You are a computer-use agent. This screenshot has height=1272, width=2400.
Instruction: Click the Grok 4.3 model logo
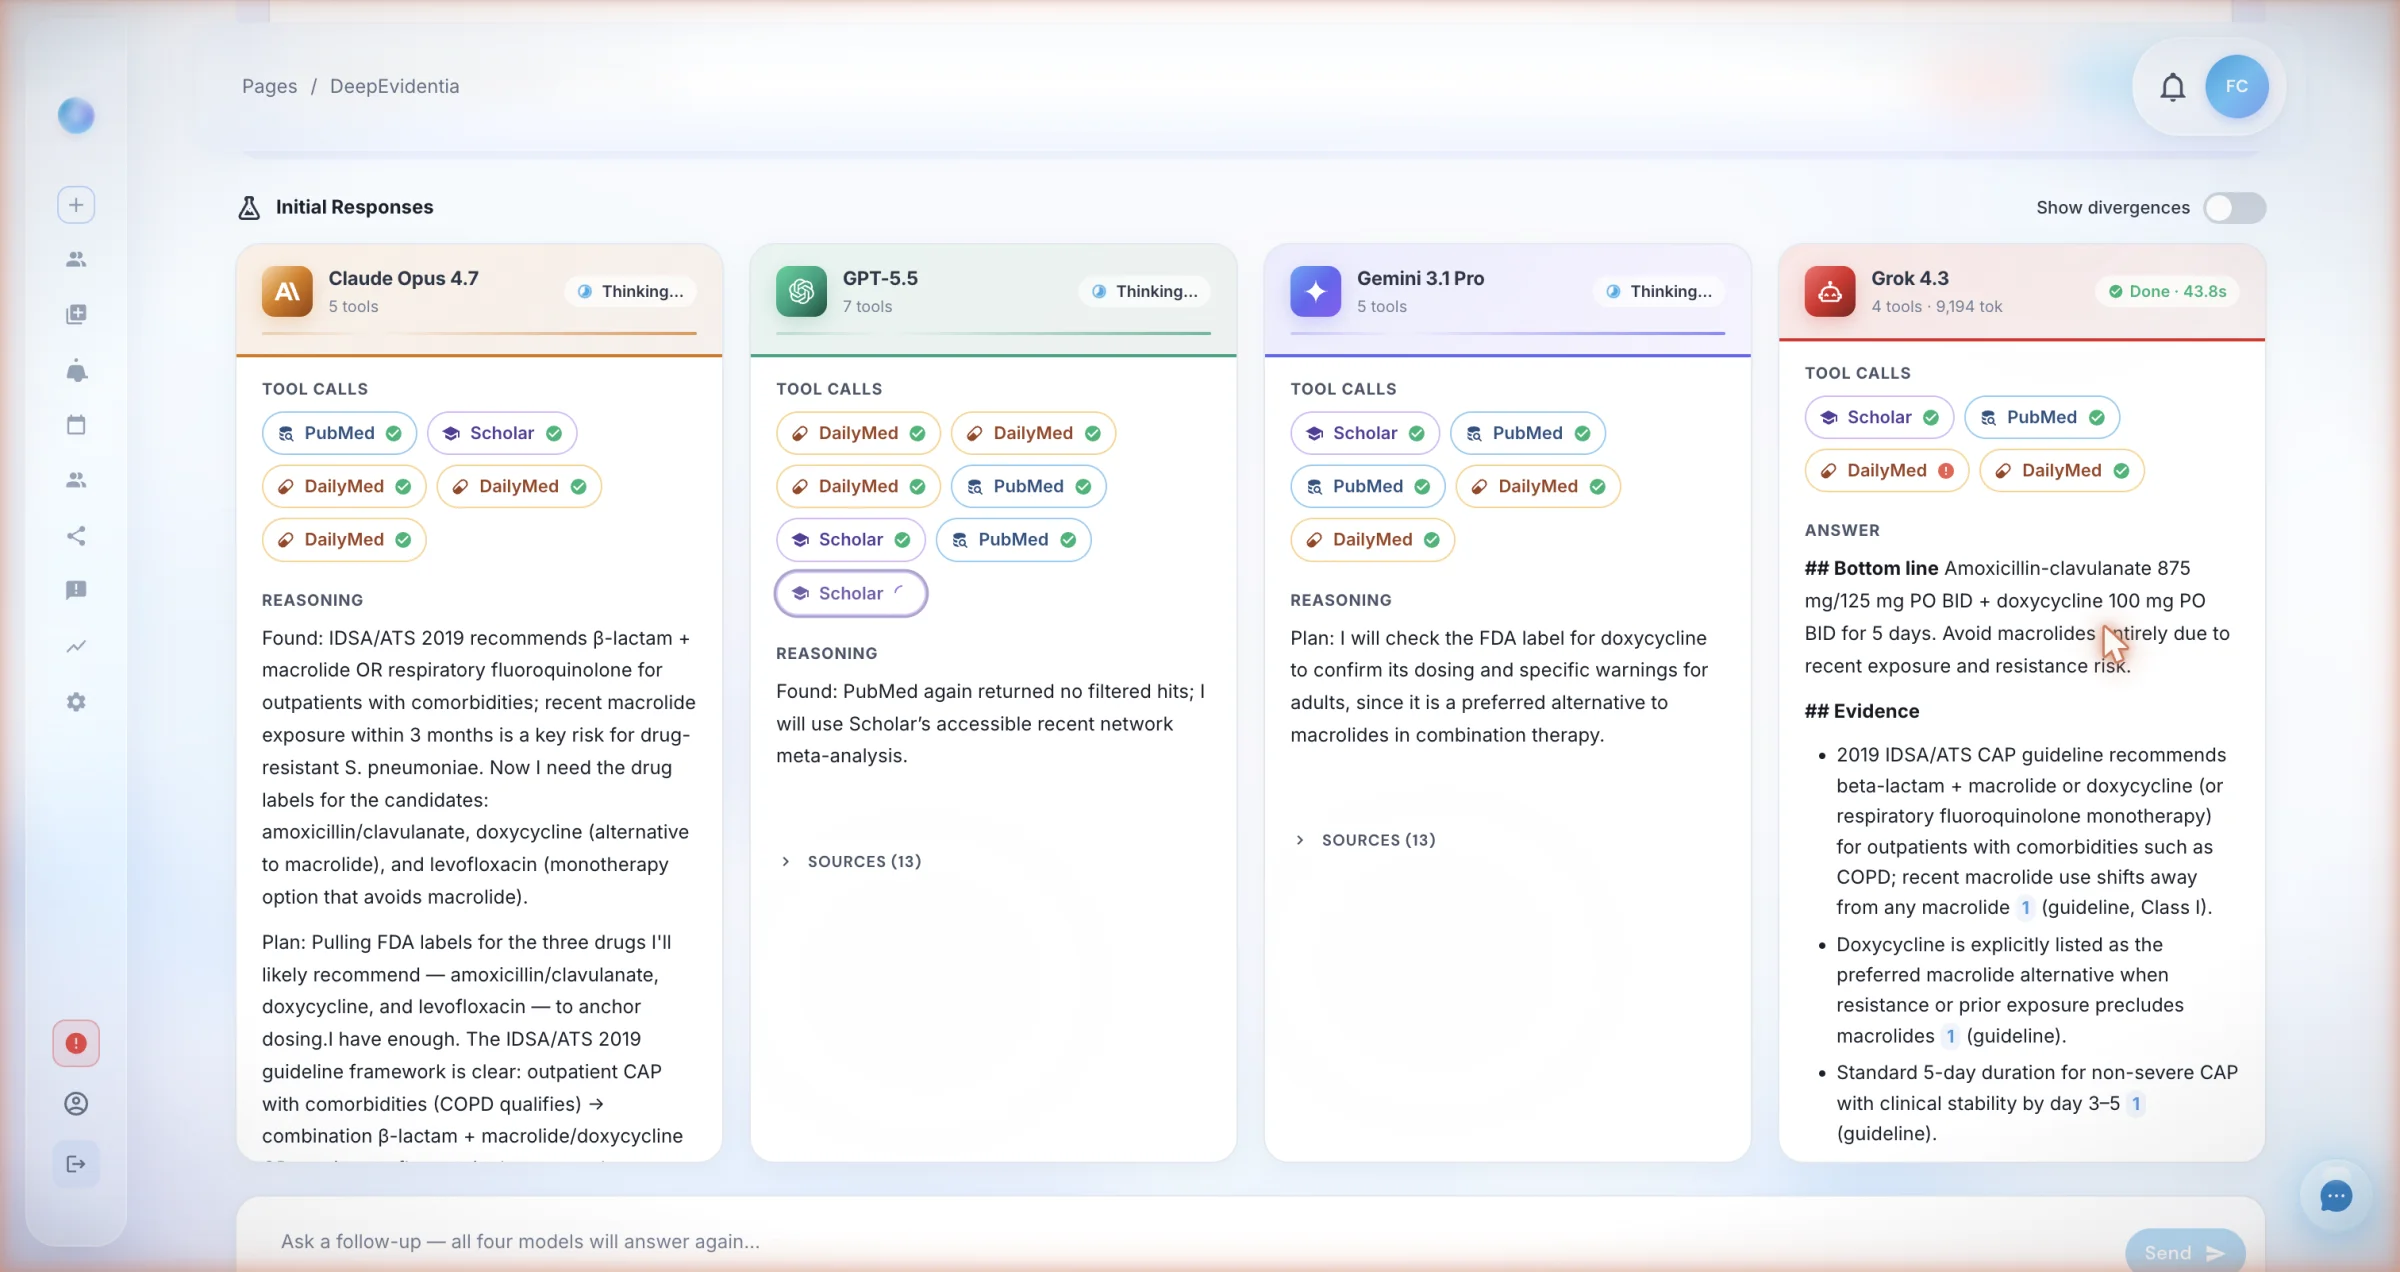(x=1830, y=291)
